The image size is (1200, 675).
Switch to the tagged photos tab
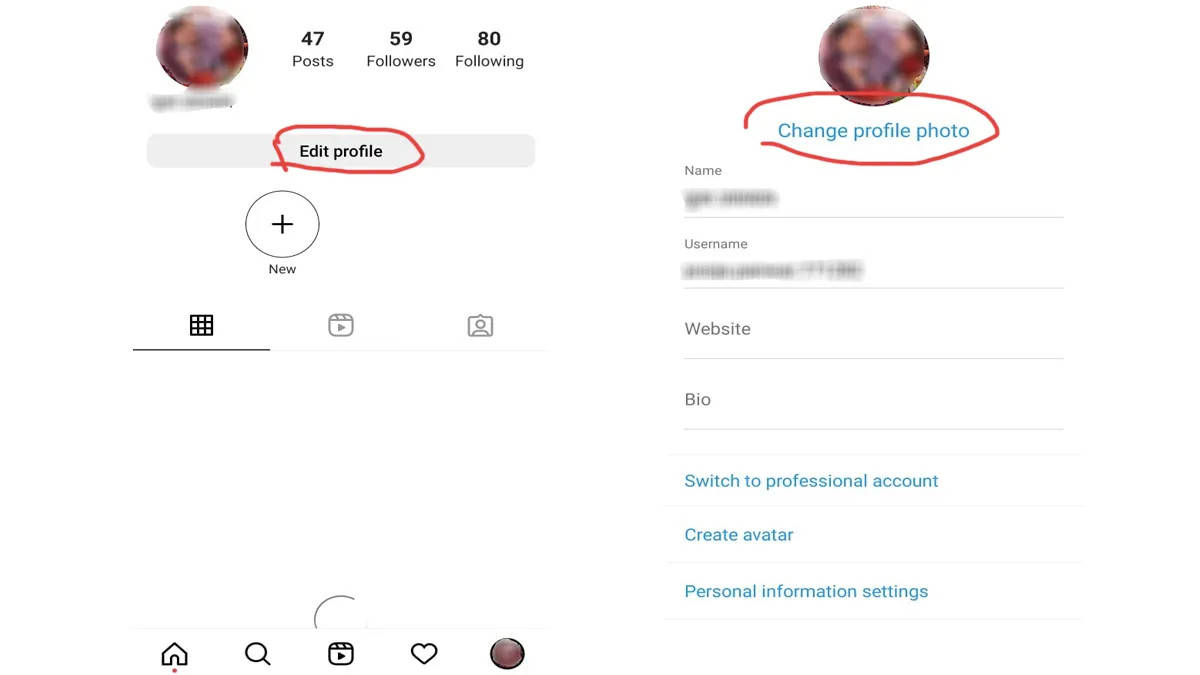pos(480,325)
